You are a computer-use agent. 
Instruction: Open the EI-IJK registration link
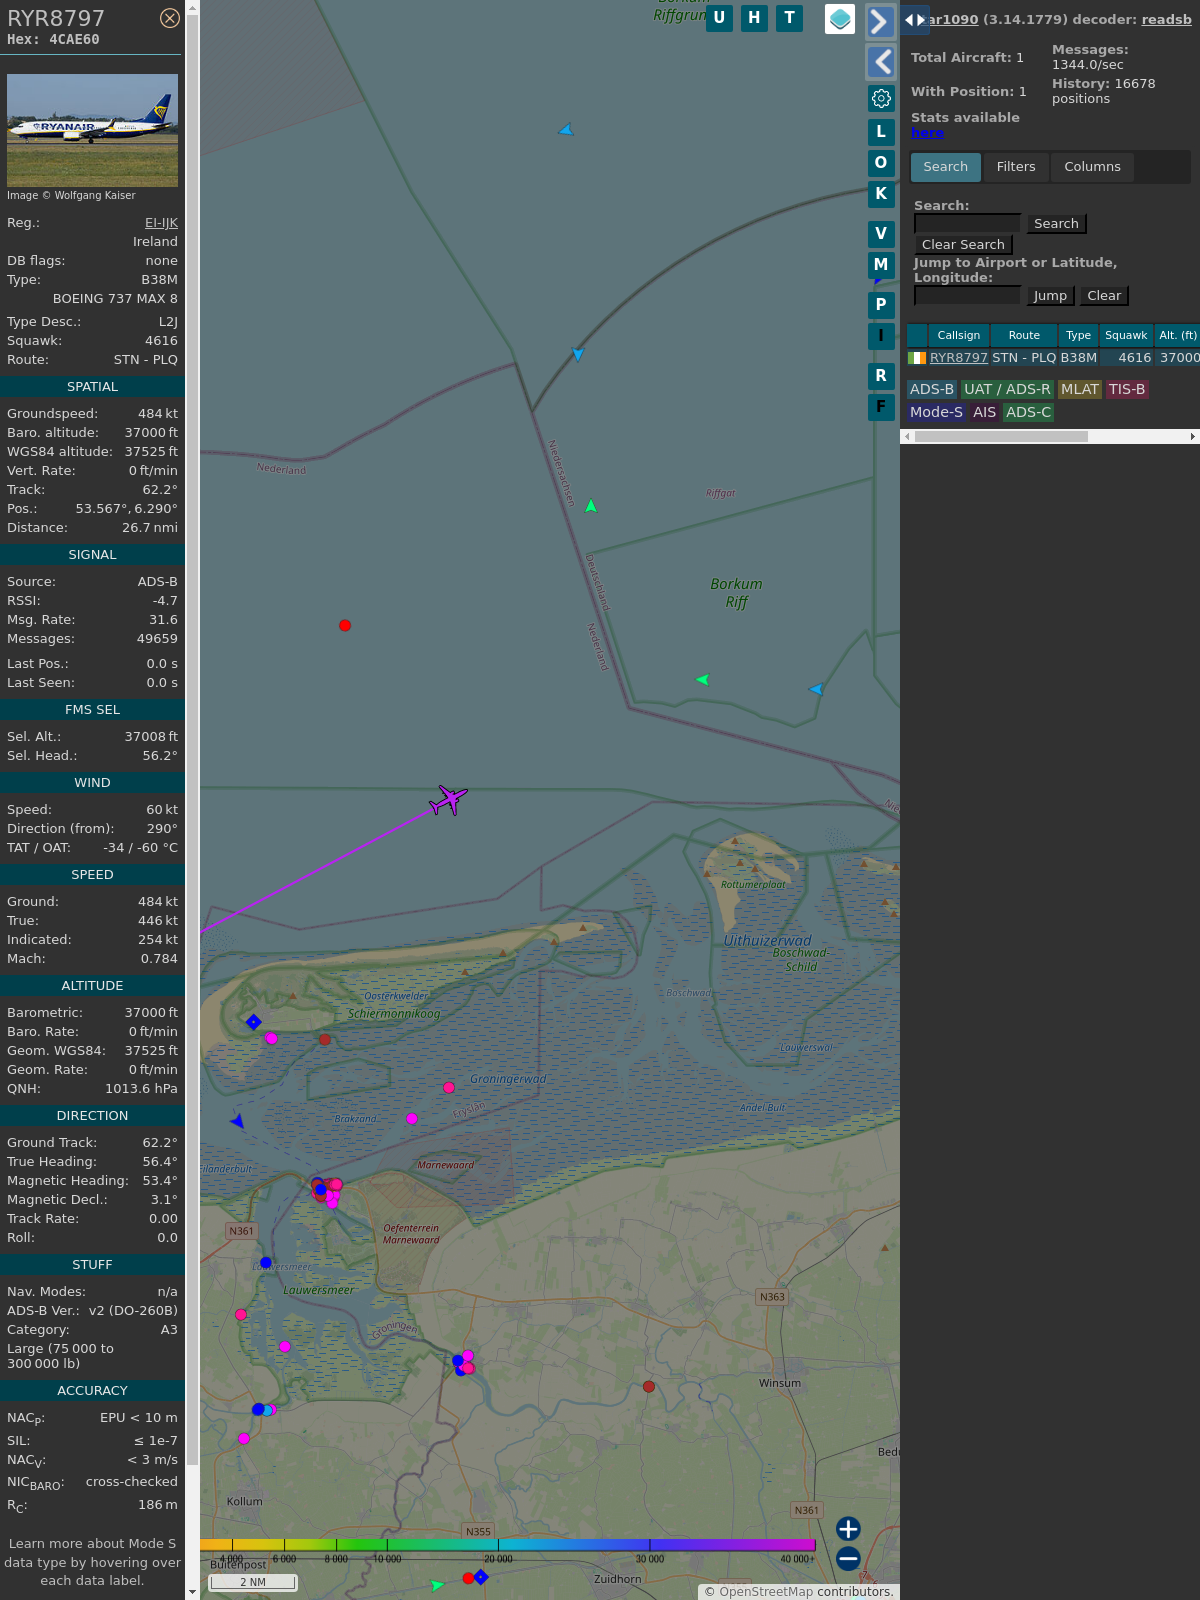pos(161,223)
